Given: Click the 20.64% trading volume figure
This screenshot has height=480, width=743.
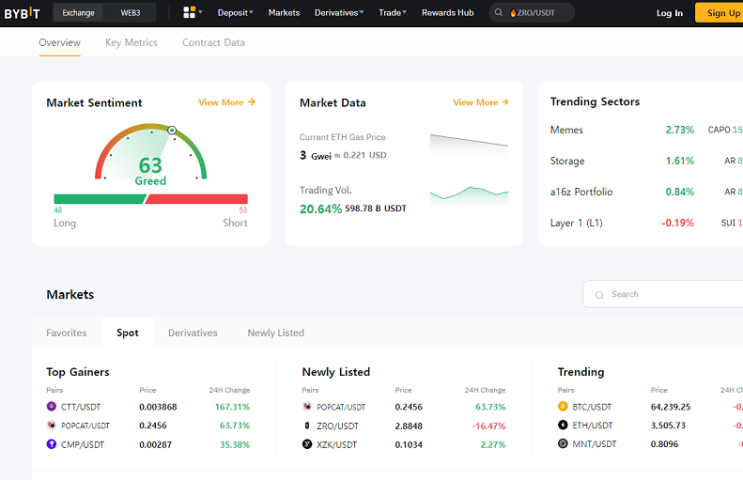Looking at the screenshot, I should click(320, 208).
